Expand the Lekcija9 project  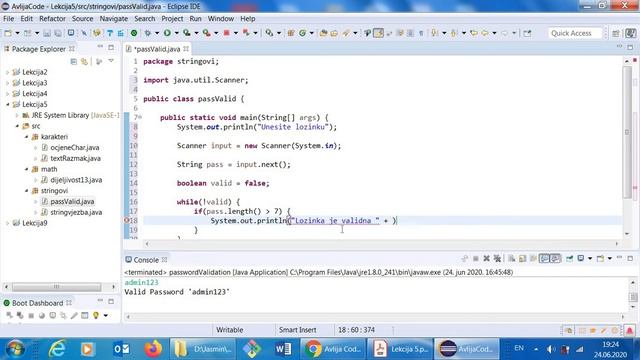(7, 223)
